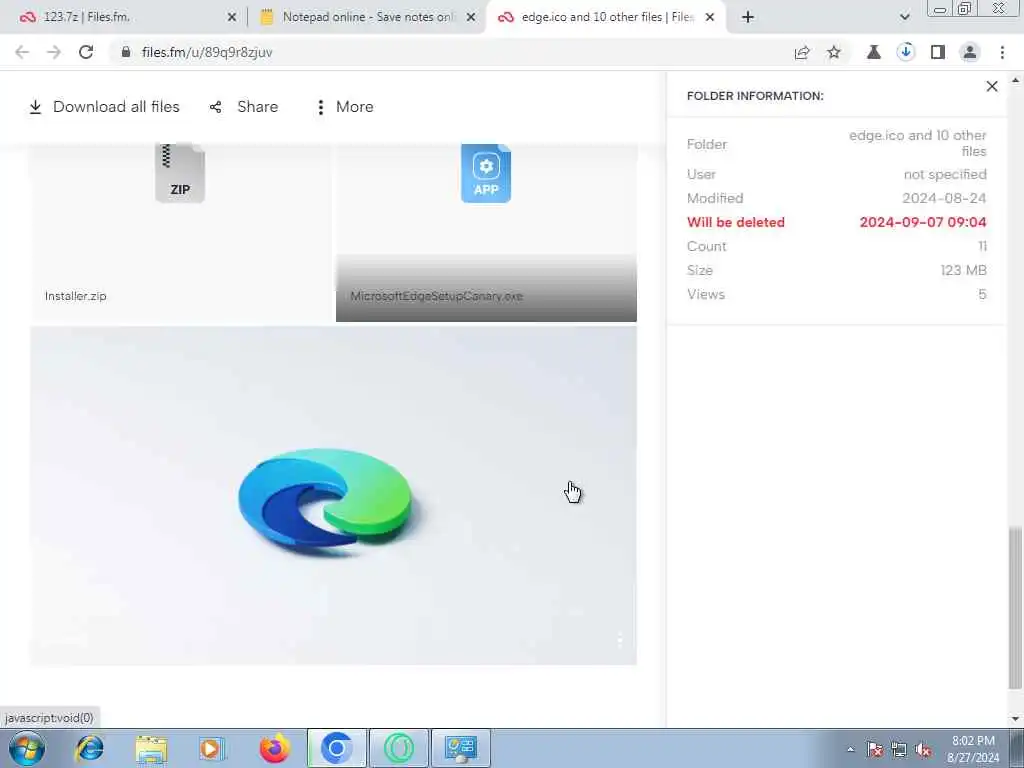Click the page vertical scrollbar thumb
Viewport: 1024px width, 768px height.
pyautogui.click(x=1015, y=607)
